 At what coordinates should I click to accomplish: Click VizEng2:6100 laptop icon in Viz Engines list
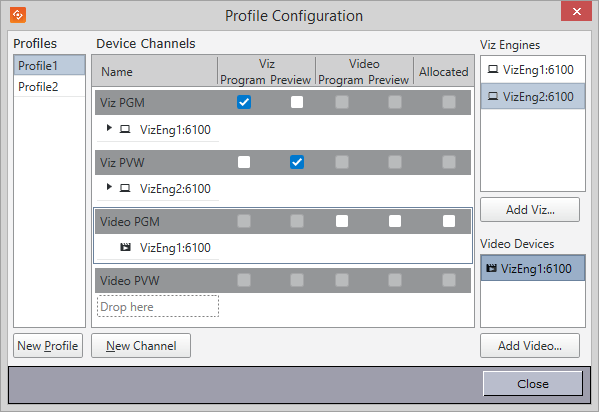click(x=493, y=96)
